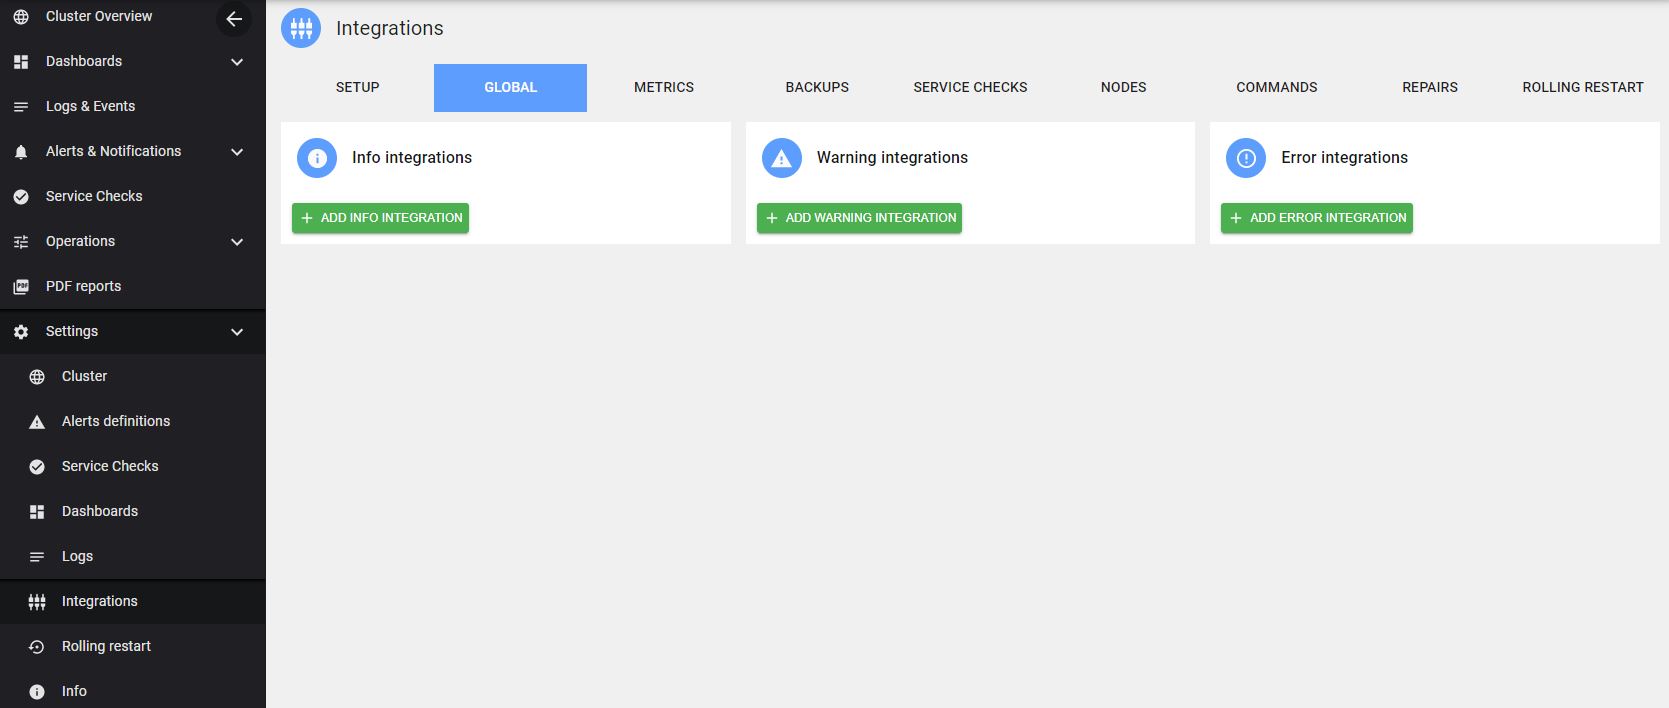Click the PDF reports icon

coord(21,287)
